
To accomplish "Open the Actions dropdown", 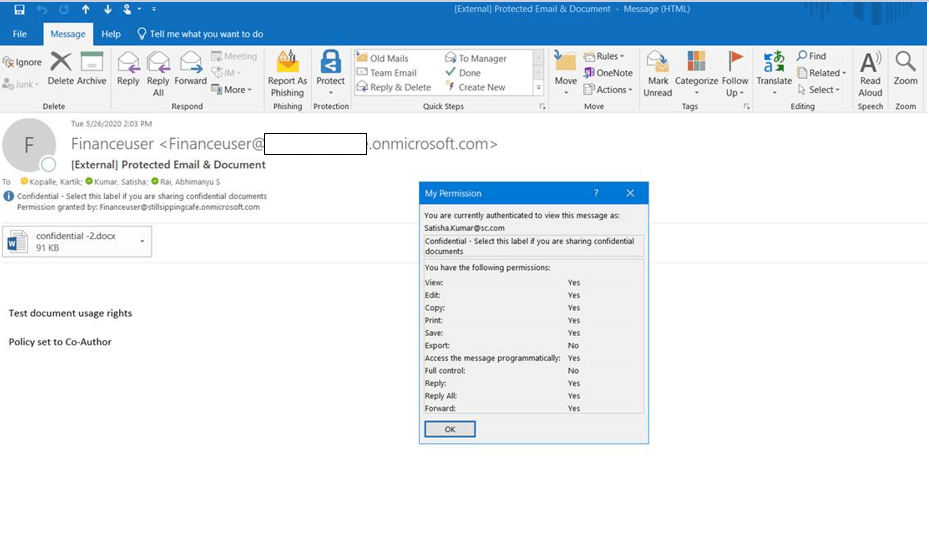I will pos(608,89).
